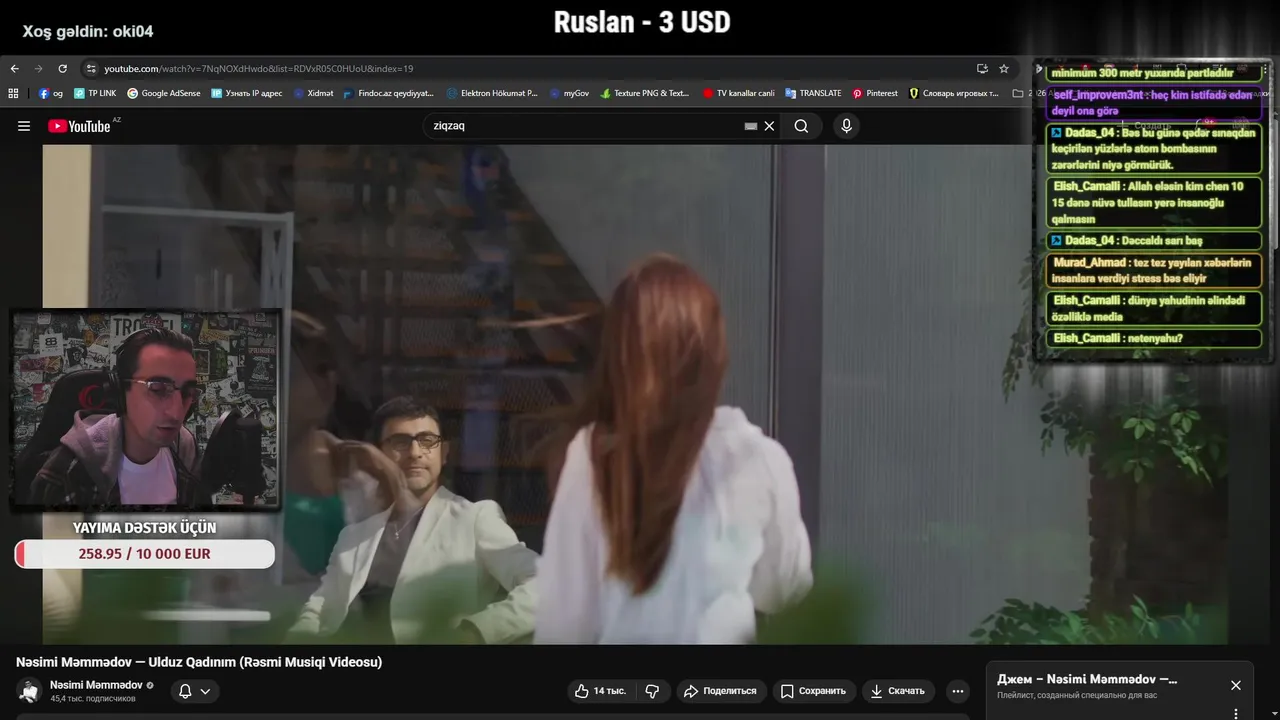This screenshot has height=720, width=1280.
Task: Open the 'Узнать IP адрес' bookmark
Action: coord(247,93)
